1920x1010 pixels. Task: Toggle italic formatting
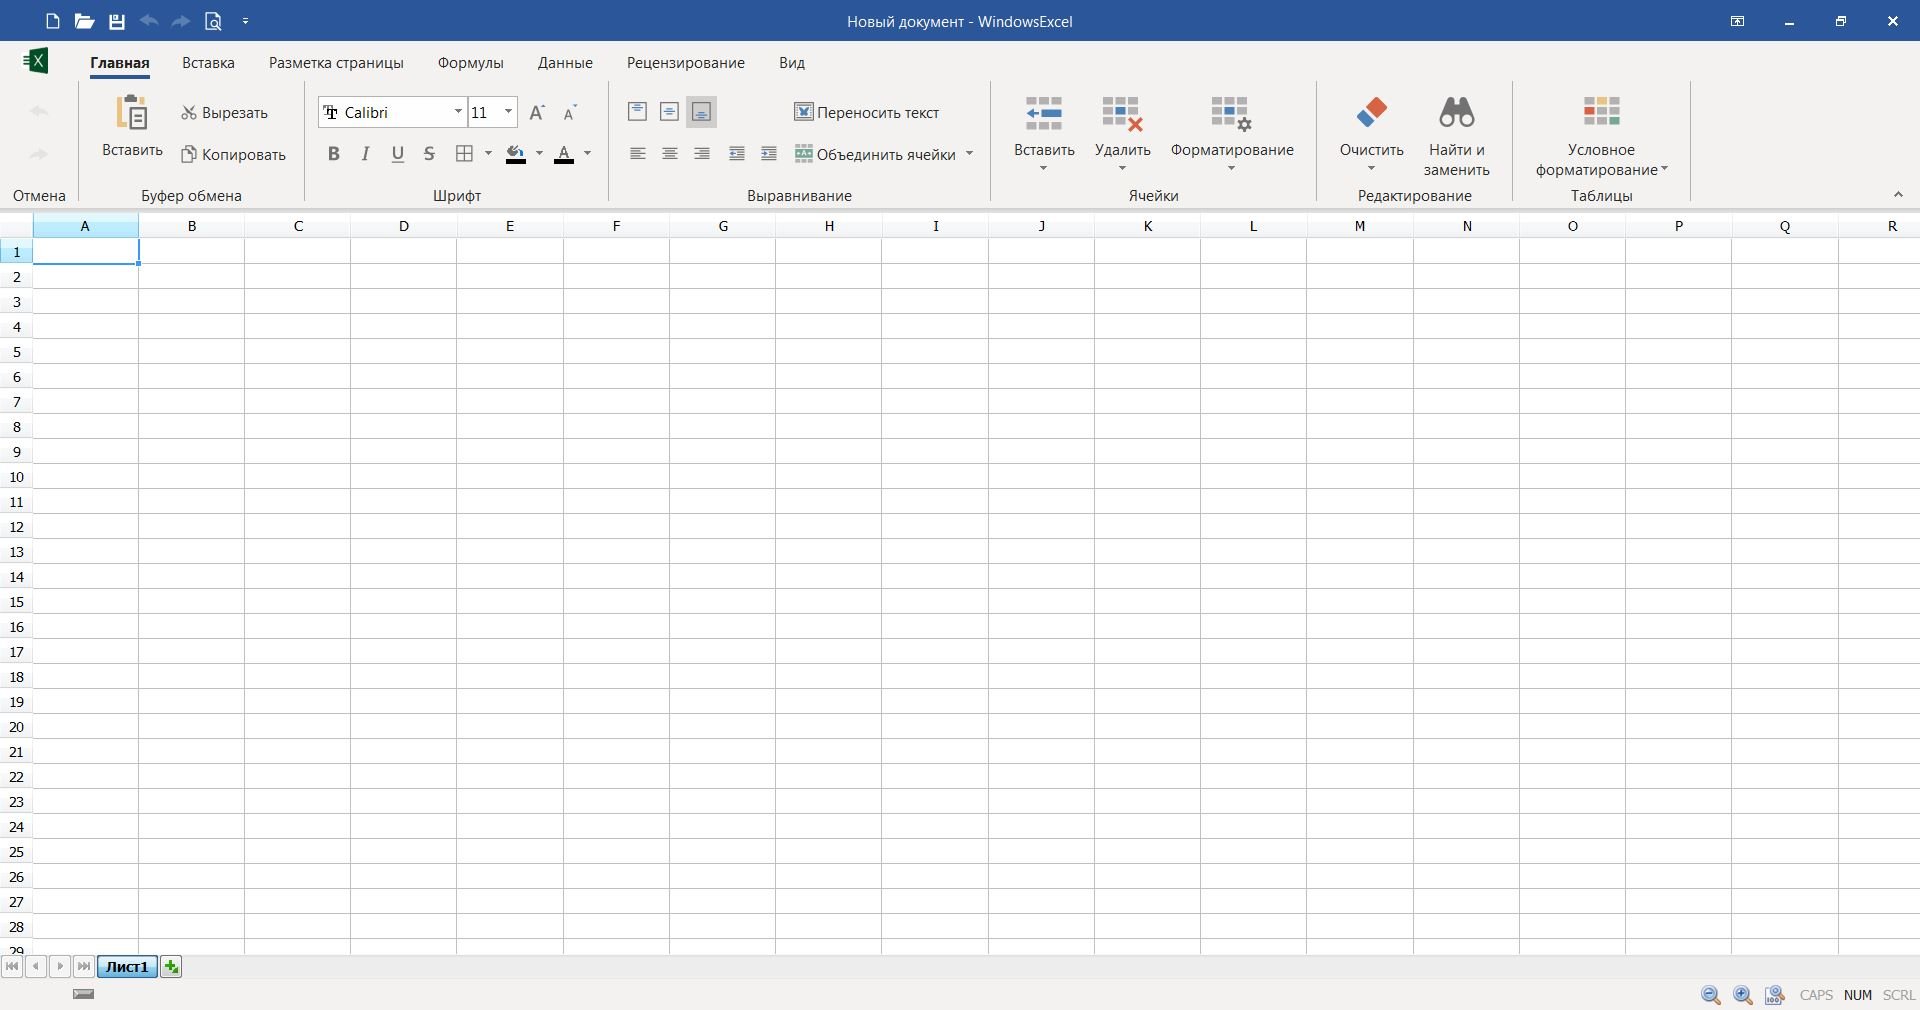(x=366, y=154)
